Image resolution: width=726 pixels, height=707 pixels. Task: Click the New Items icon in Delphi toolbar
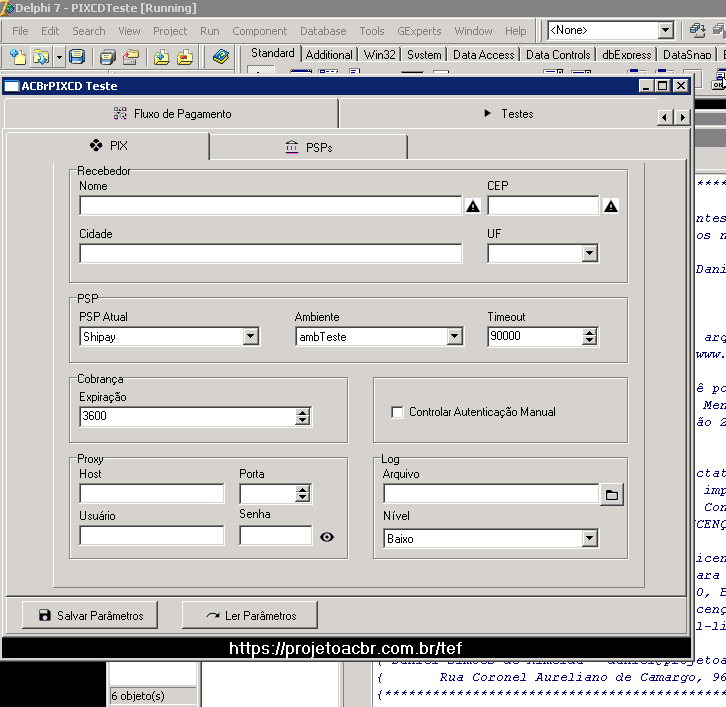point(18,57)
